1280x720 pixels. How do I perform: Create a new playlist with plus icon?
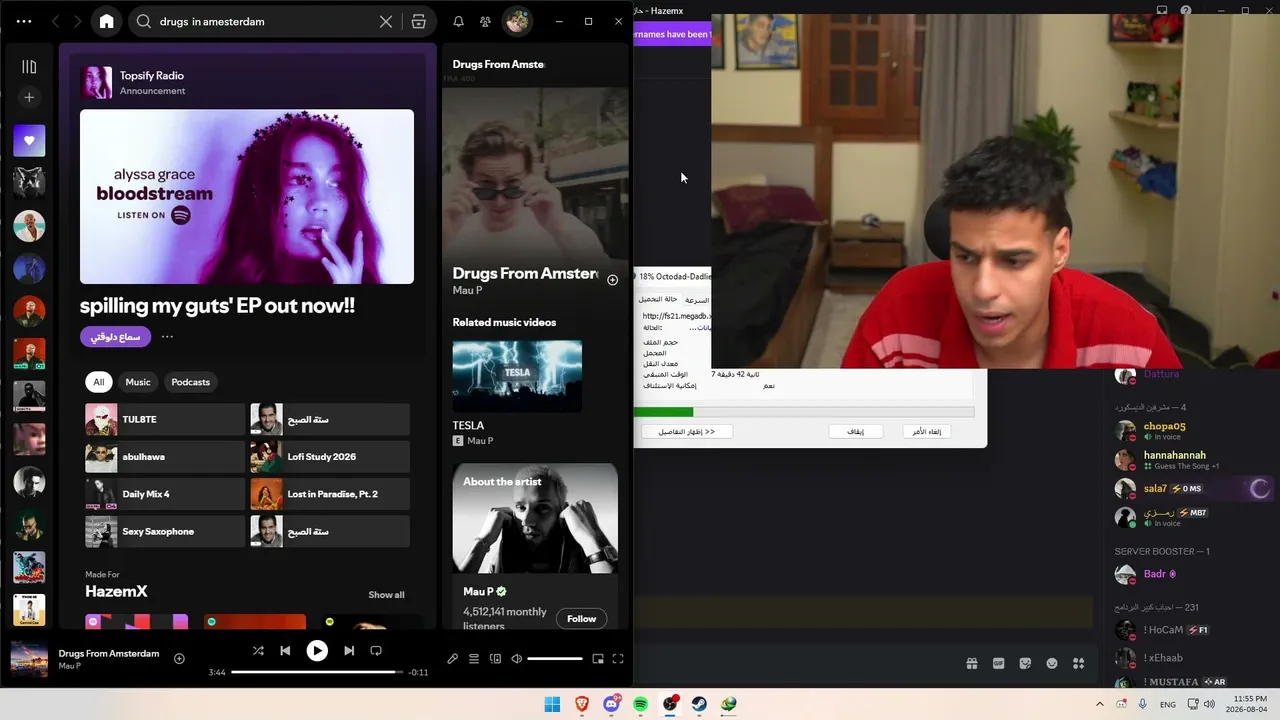point(29,97)
